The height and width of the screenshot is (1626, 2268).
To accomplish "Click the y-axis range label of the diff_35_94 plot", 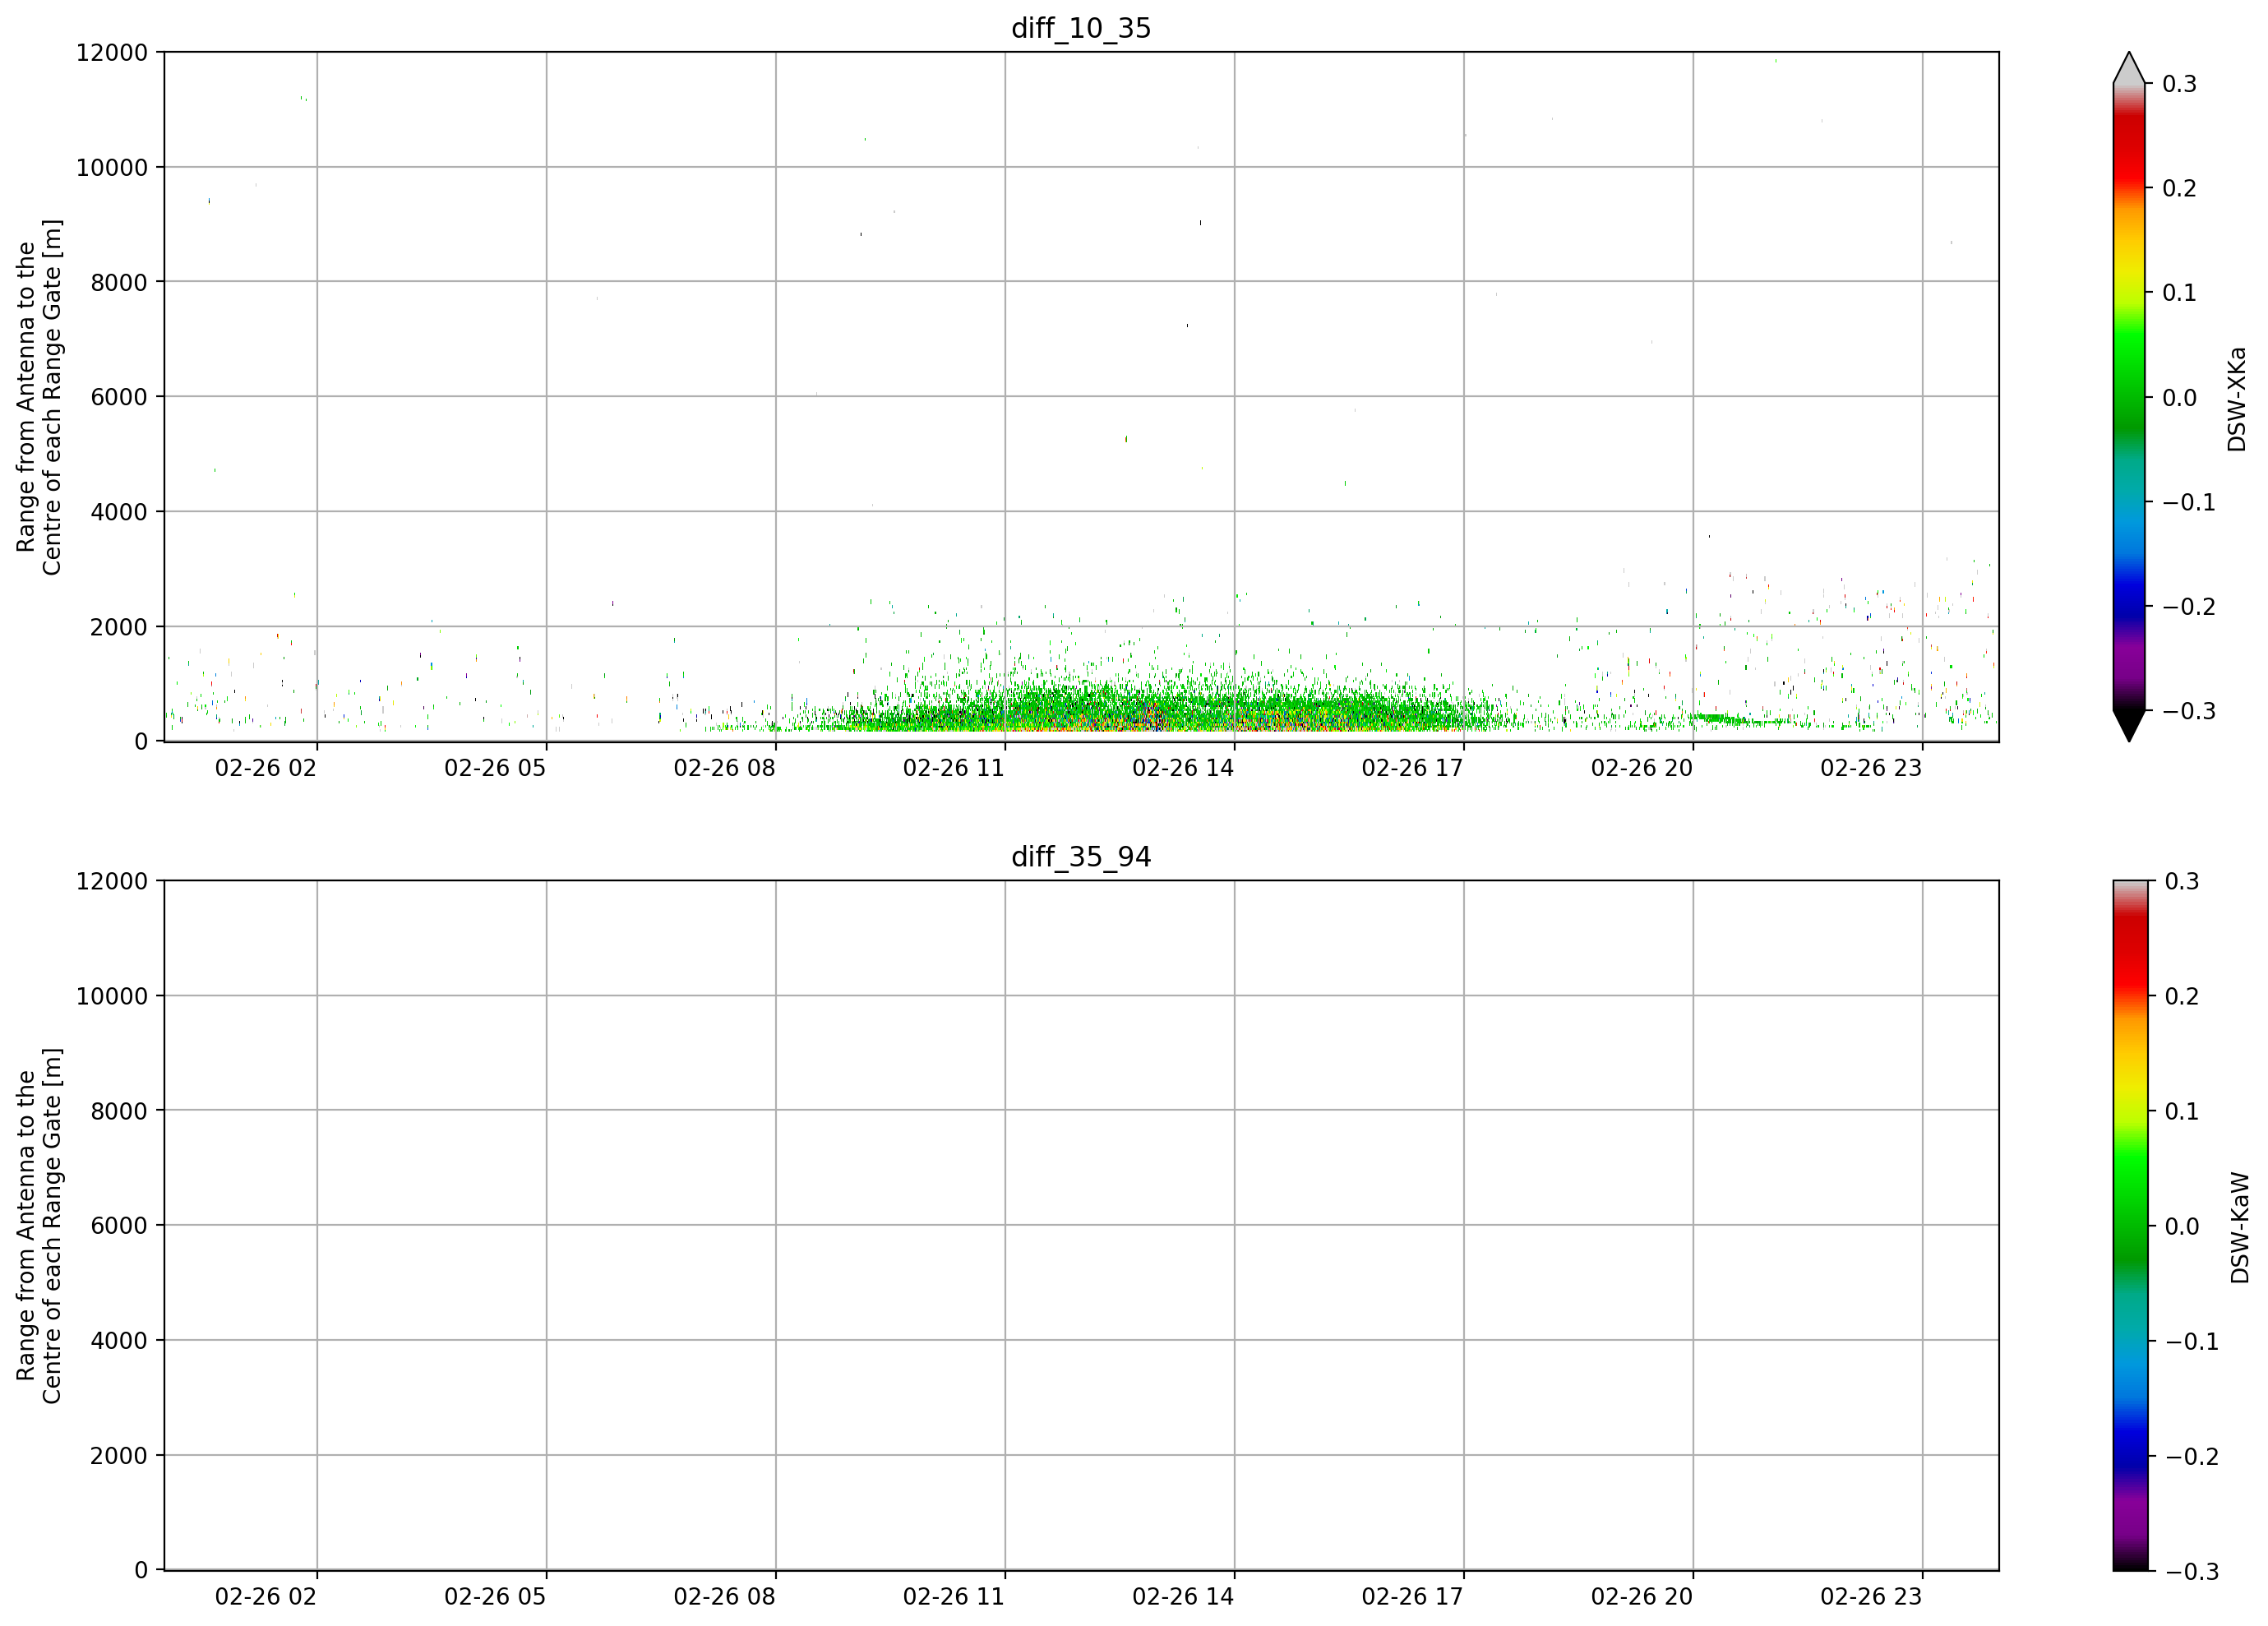I will click(x=40, y=1226).
